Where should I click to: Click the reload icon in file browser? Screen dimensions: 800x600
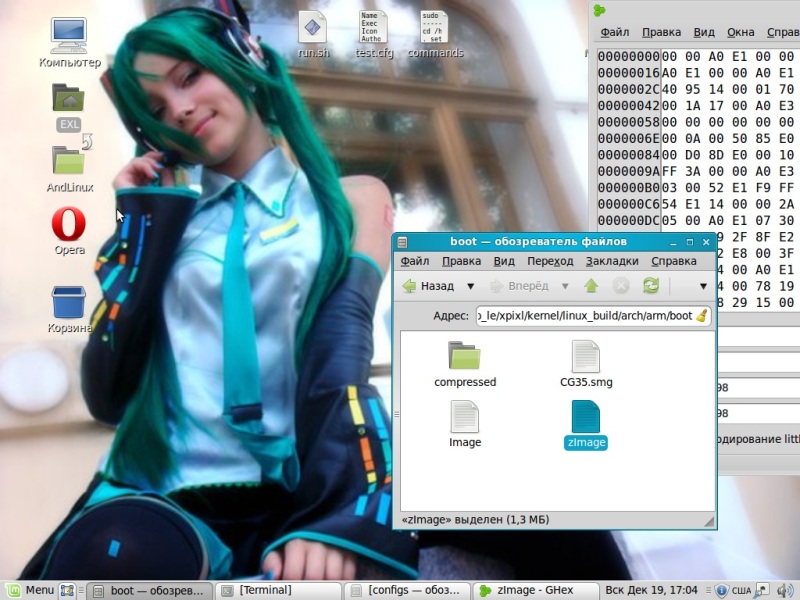click(x=651, y=286)
